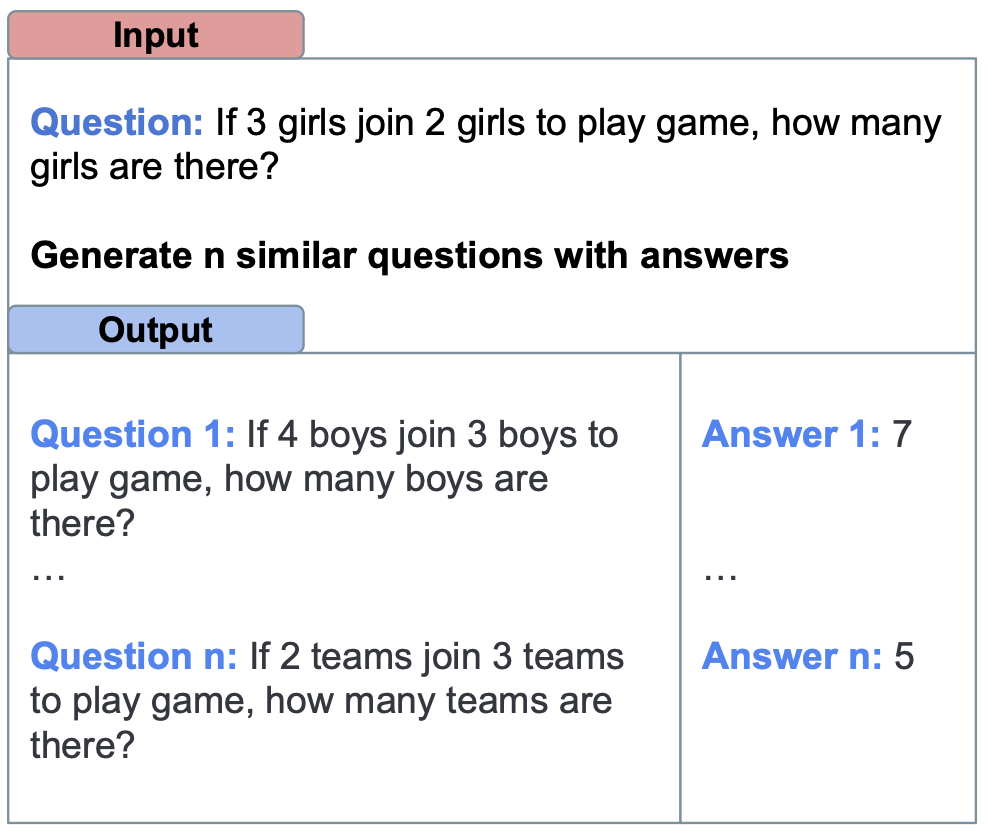This screenshot has width=988, height=836.
Task: Click the last 'there?' under Question n
Action: pyautogui.click(x=83, y=745)
